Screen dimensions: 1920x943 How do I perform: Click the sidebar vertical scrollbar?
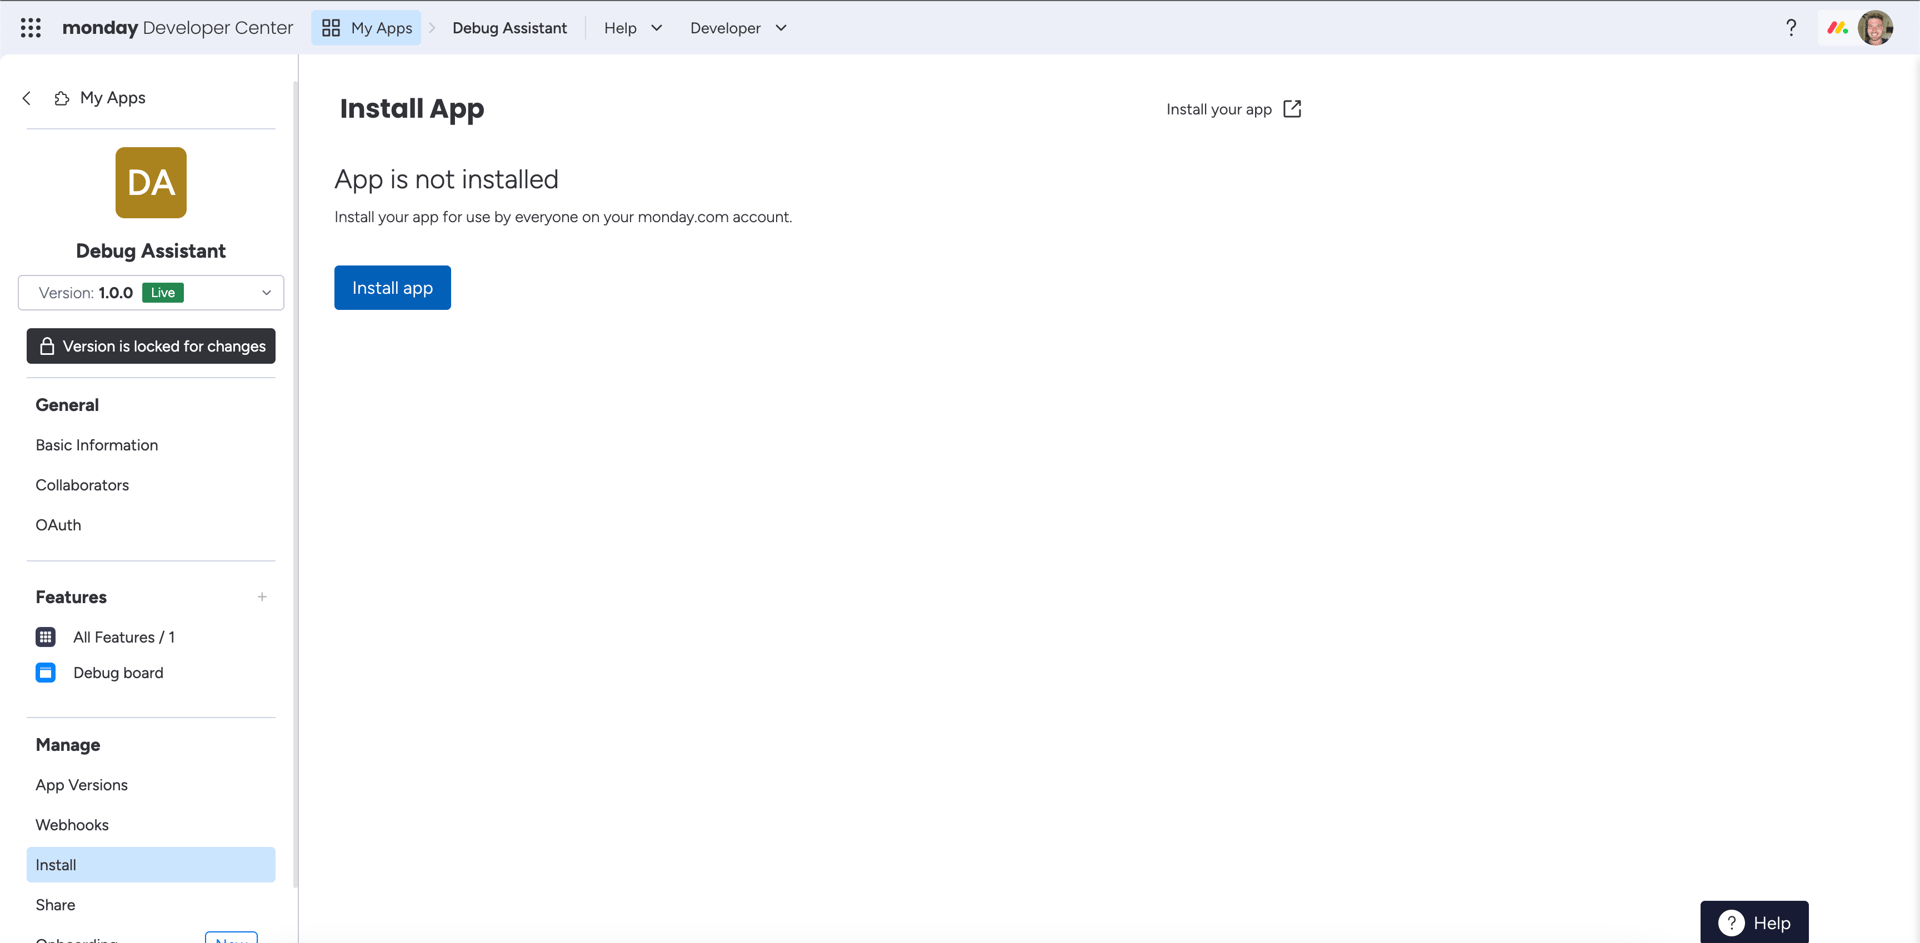point(295,485)
